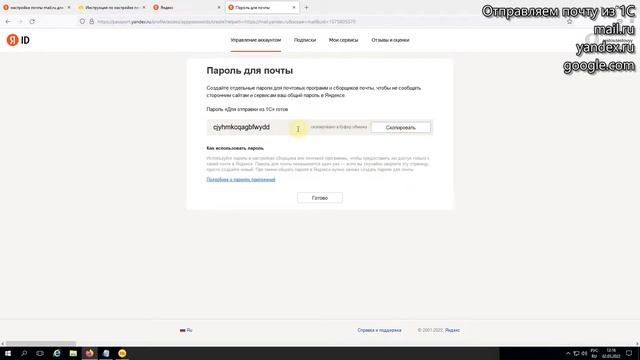Image resolution: width=640 pixels, height=360 pixels.
Task: Close the 'Инструкция по настройке' tab
Action: [x=144, y=7]
